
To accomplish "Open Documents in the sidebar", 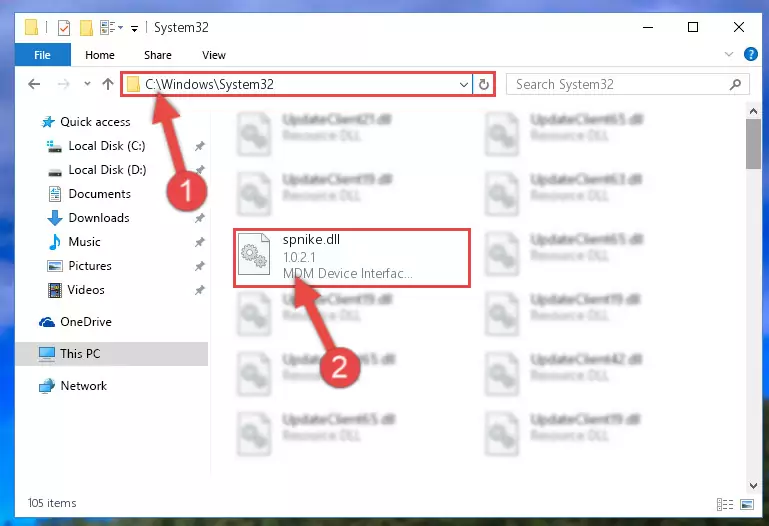I will 99,194.
